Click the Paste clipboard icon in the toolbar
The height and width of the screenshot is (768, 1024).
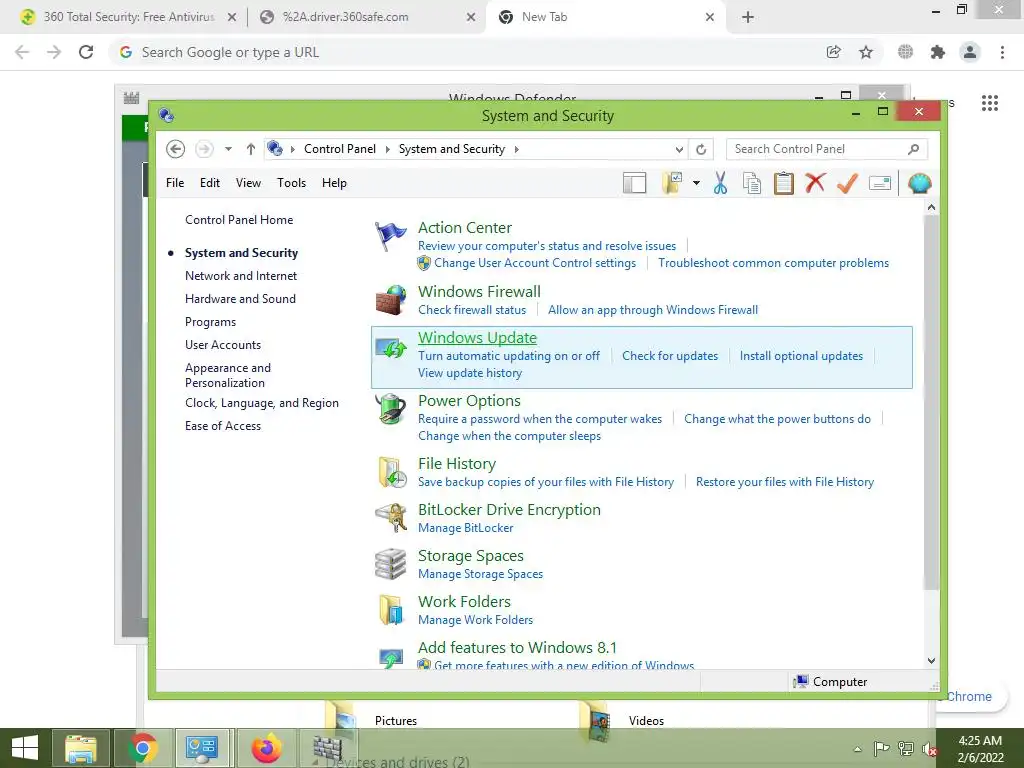click(784, 183)
